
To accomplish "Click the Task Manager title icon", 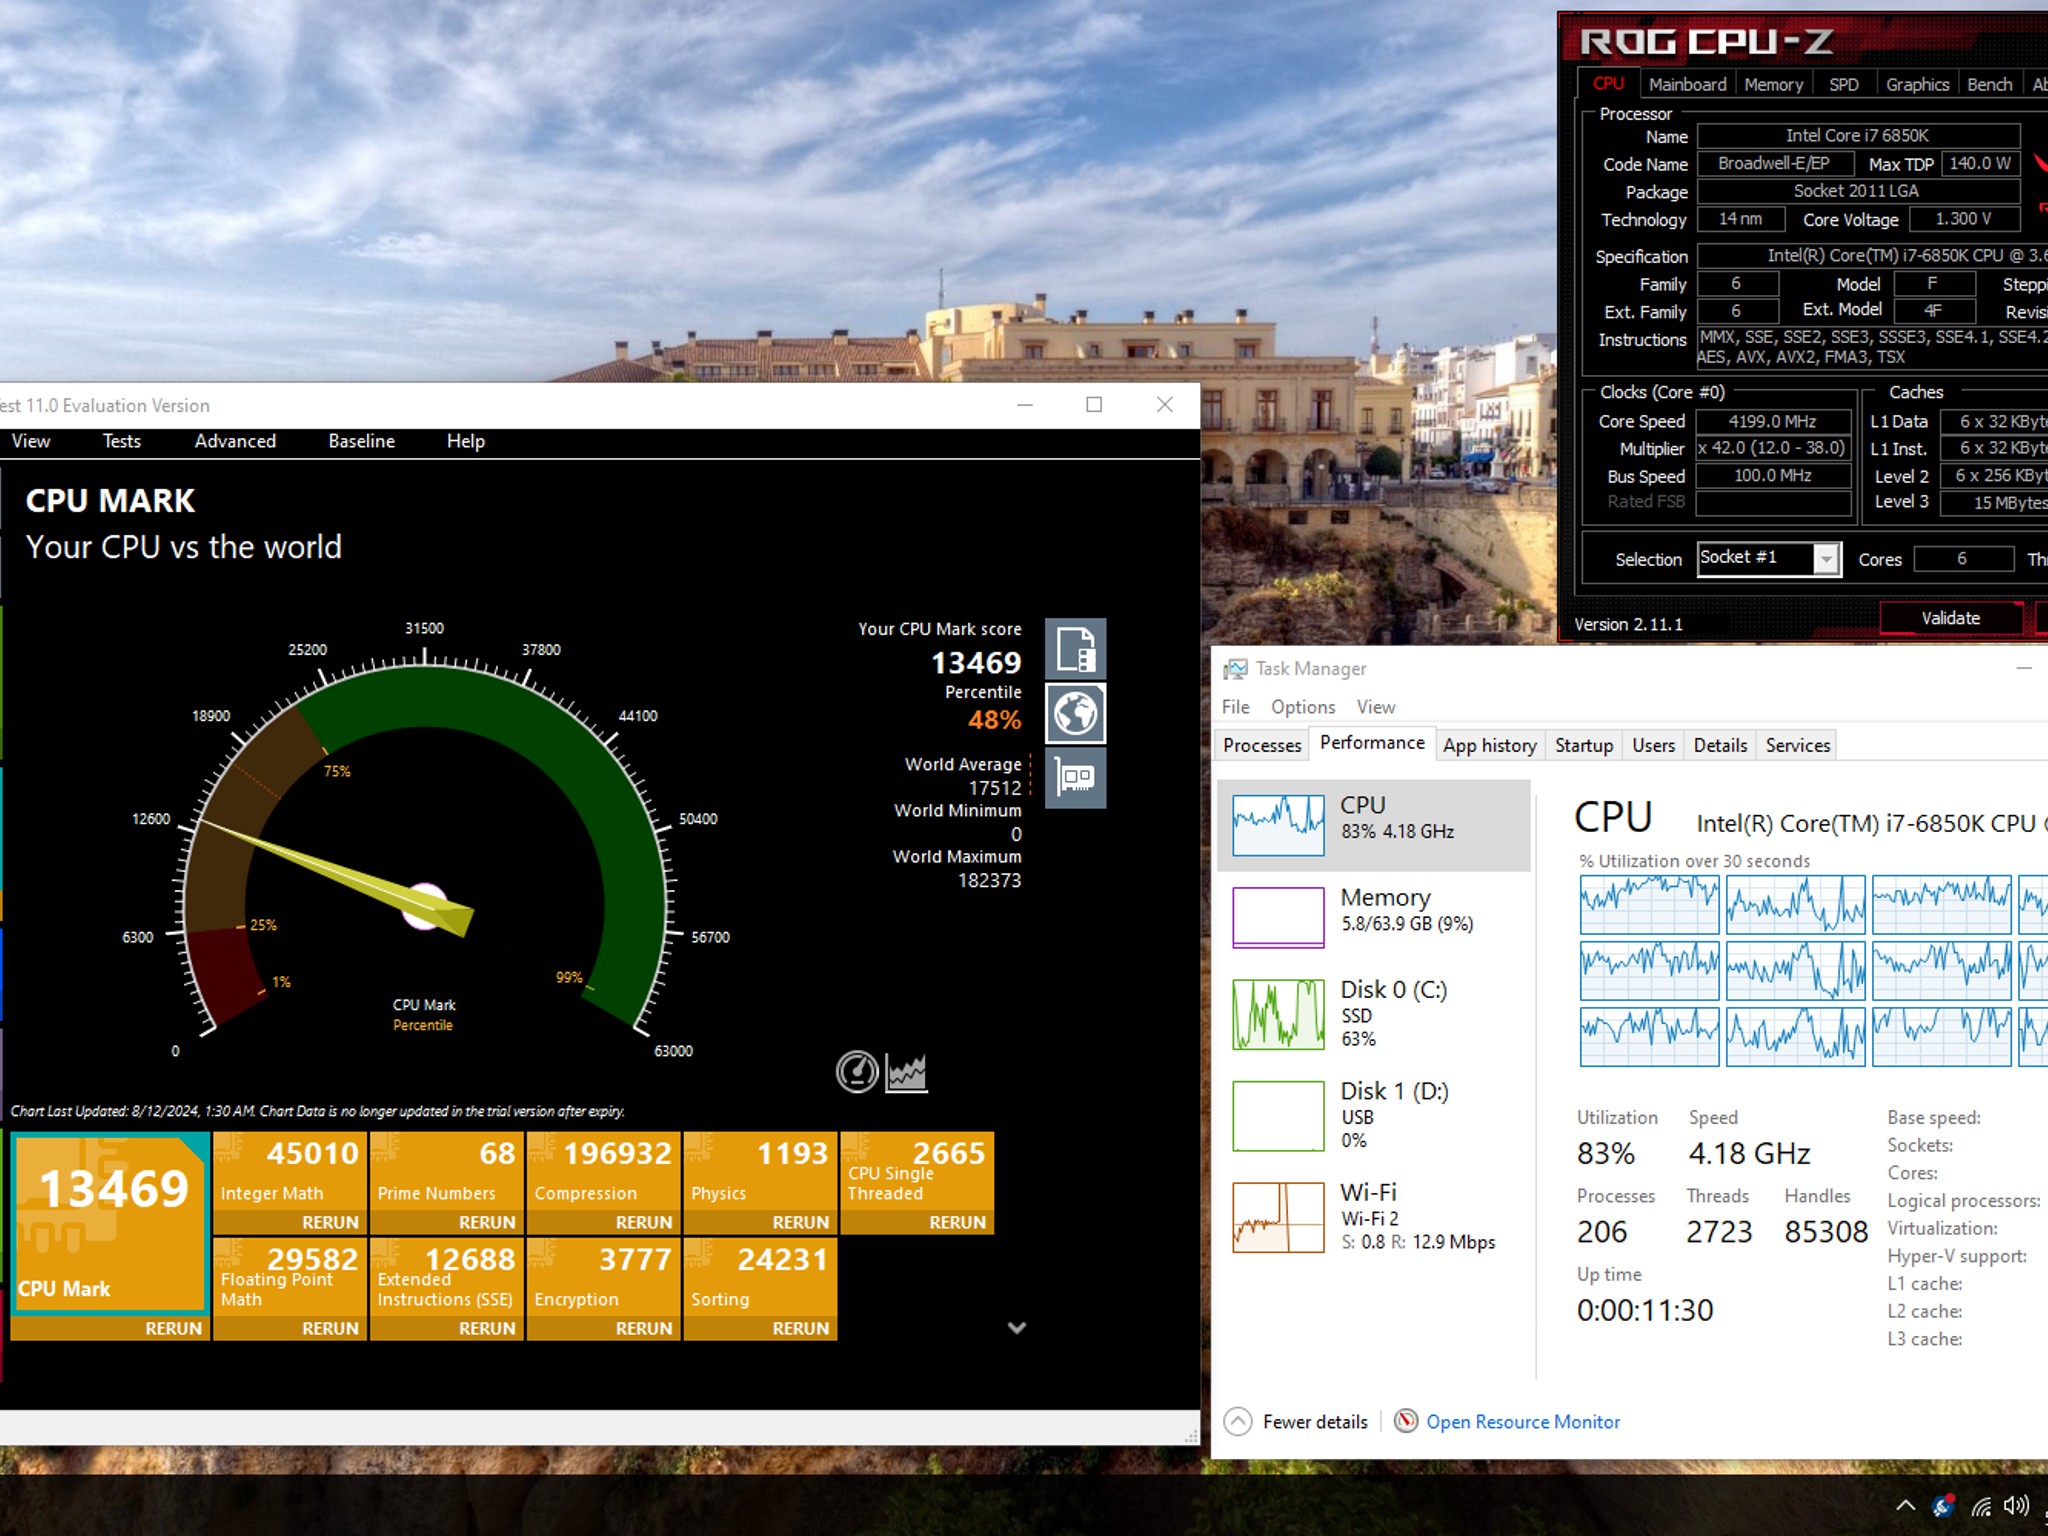I will tap(1236, 668).
